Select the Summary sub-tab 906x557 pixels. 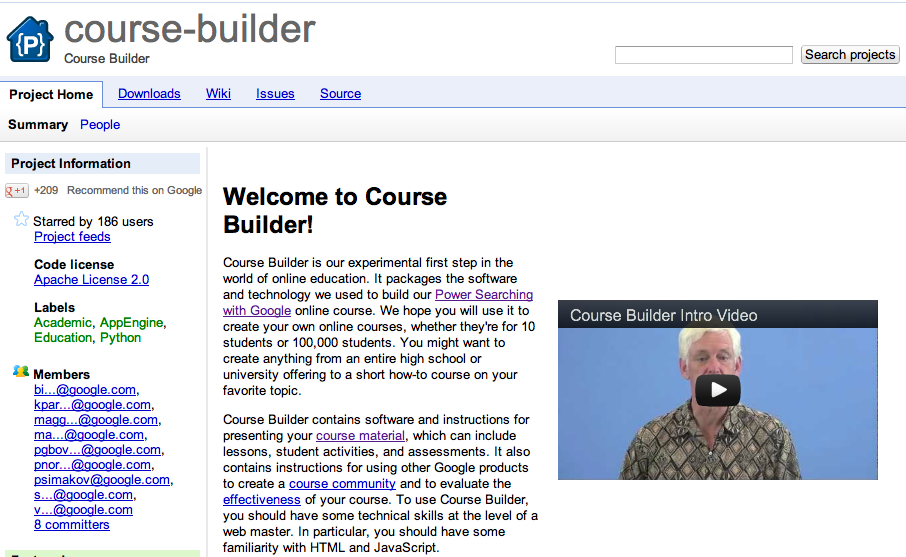coord(38,125)
